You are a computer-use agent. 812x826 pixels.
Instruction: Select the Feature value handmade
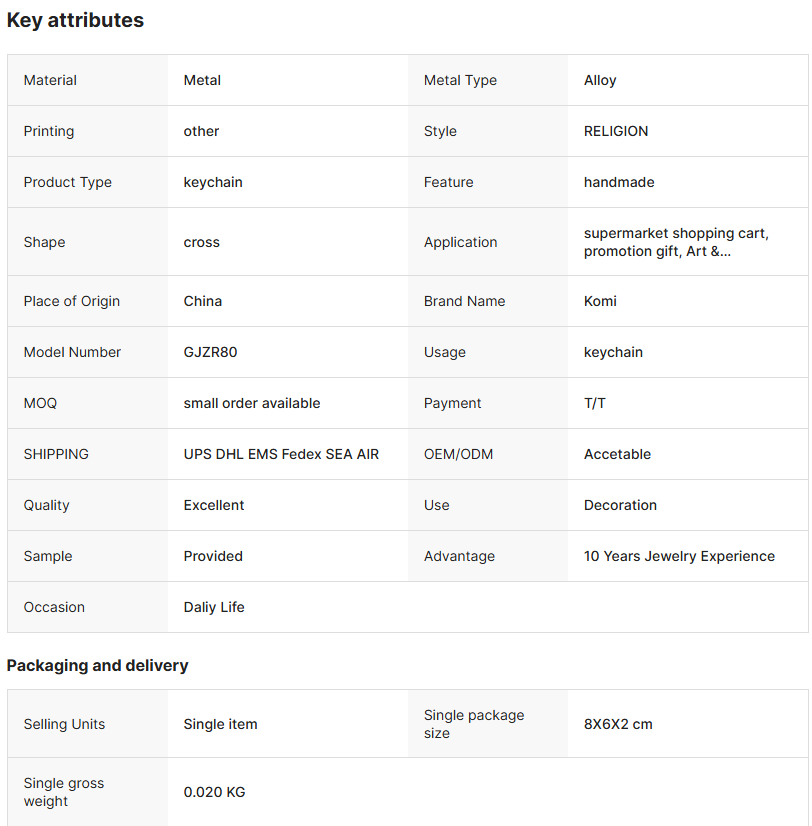point(619,182)
